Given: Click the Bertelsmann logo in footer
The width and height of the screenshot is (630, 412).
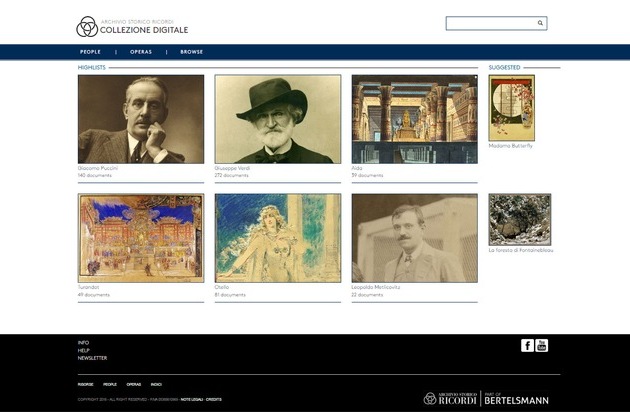Looking at the screenshot, I should coord(516,398).
